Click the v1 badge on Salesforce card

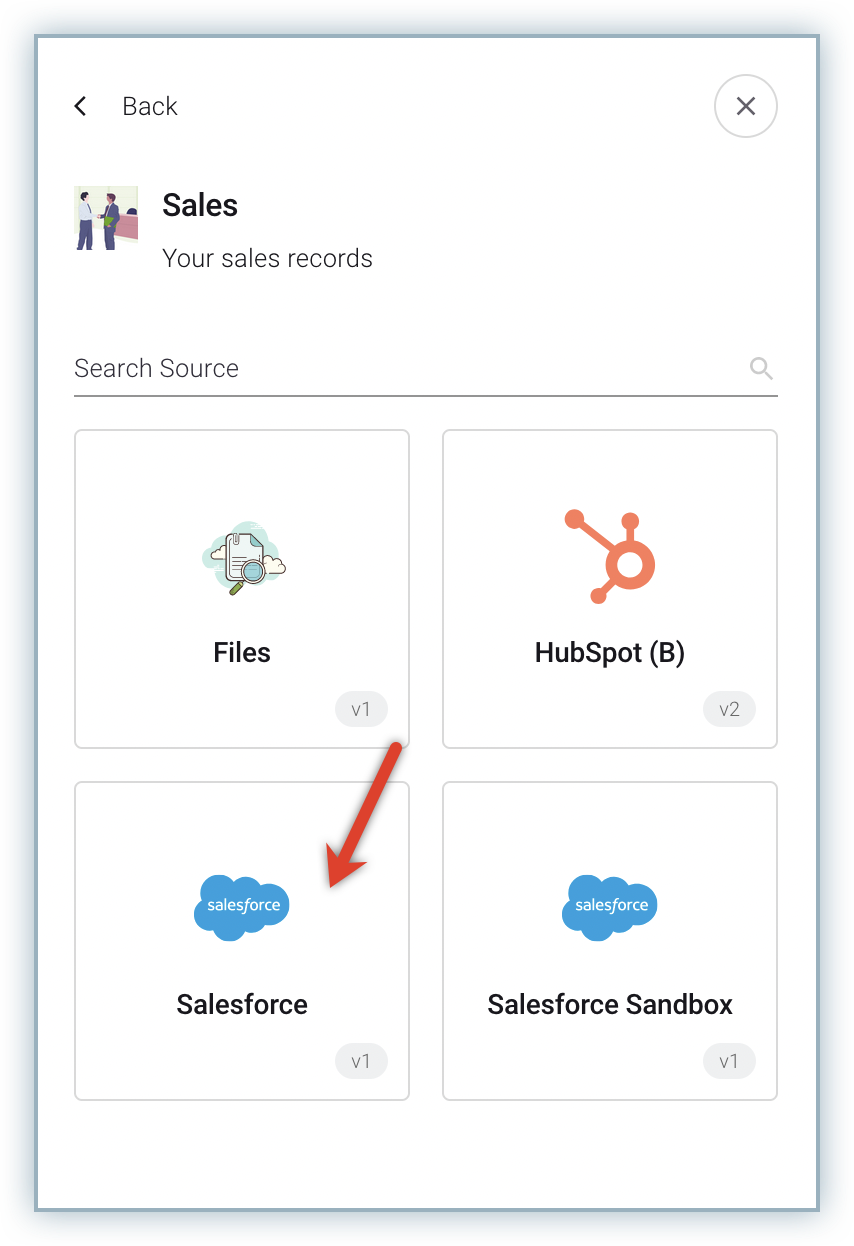(x=361, y=1062)
